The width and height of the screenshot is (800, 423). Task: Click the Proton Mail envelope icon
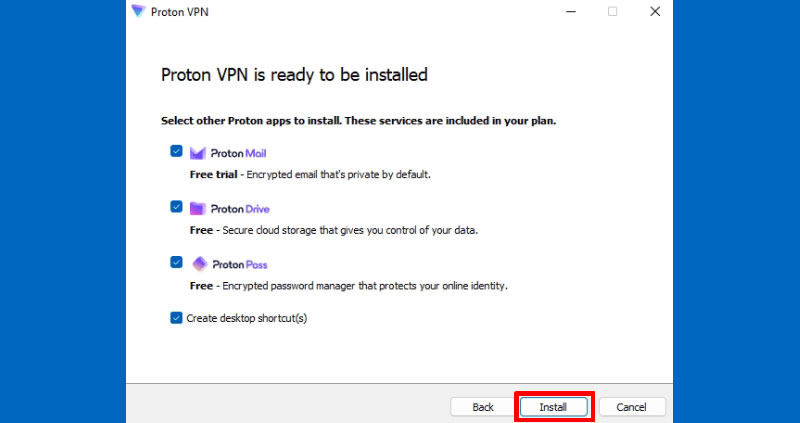pyautogui.click(x=197, y=153)
